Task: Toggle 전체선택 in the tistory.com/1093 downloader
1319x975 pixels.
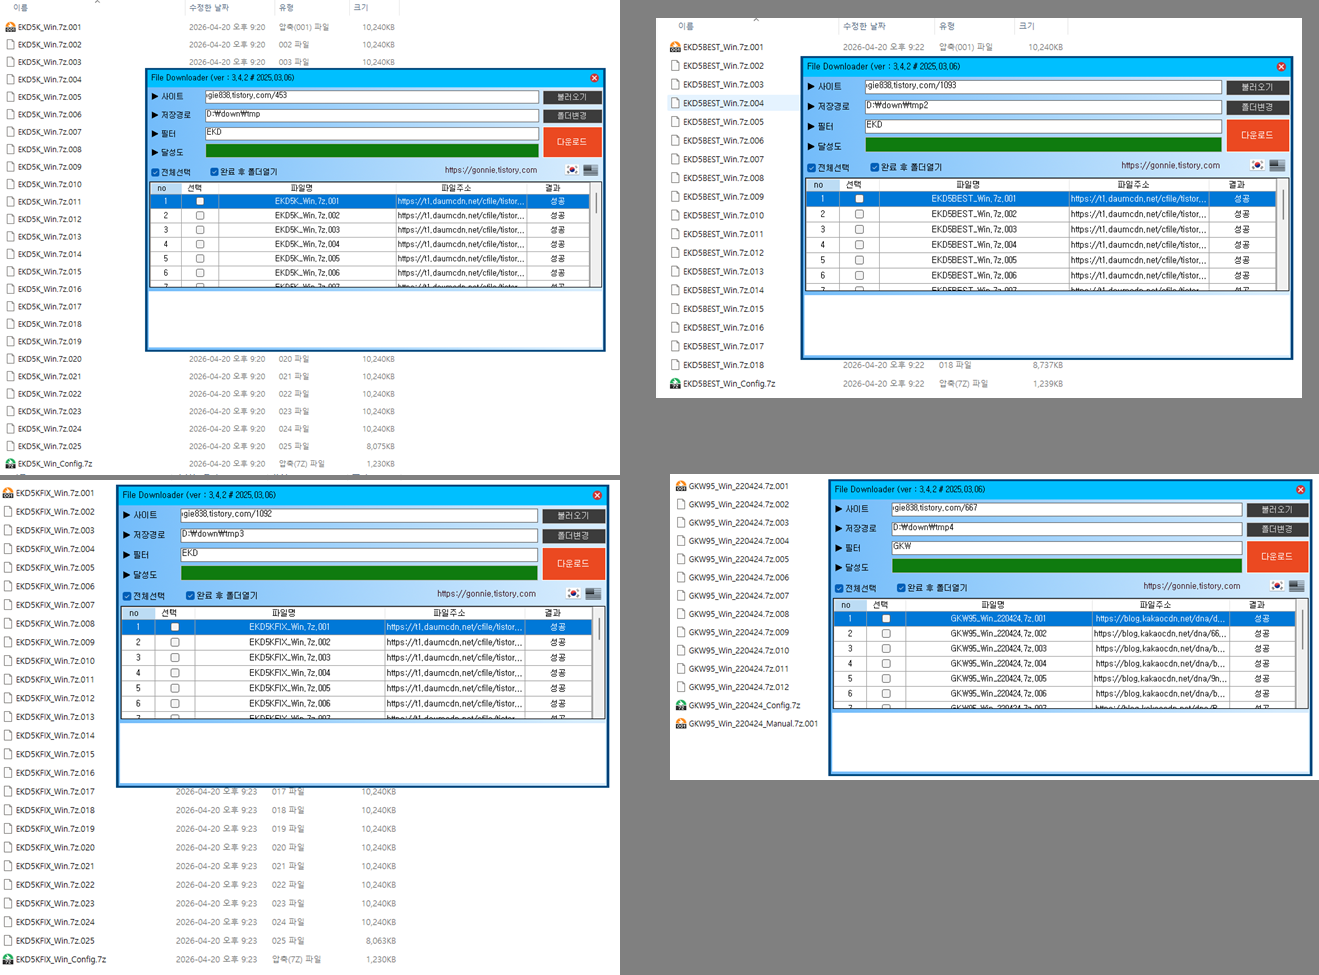Action: pyautogui.click(x=812, y=167)
